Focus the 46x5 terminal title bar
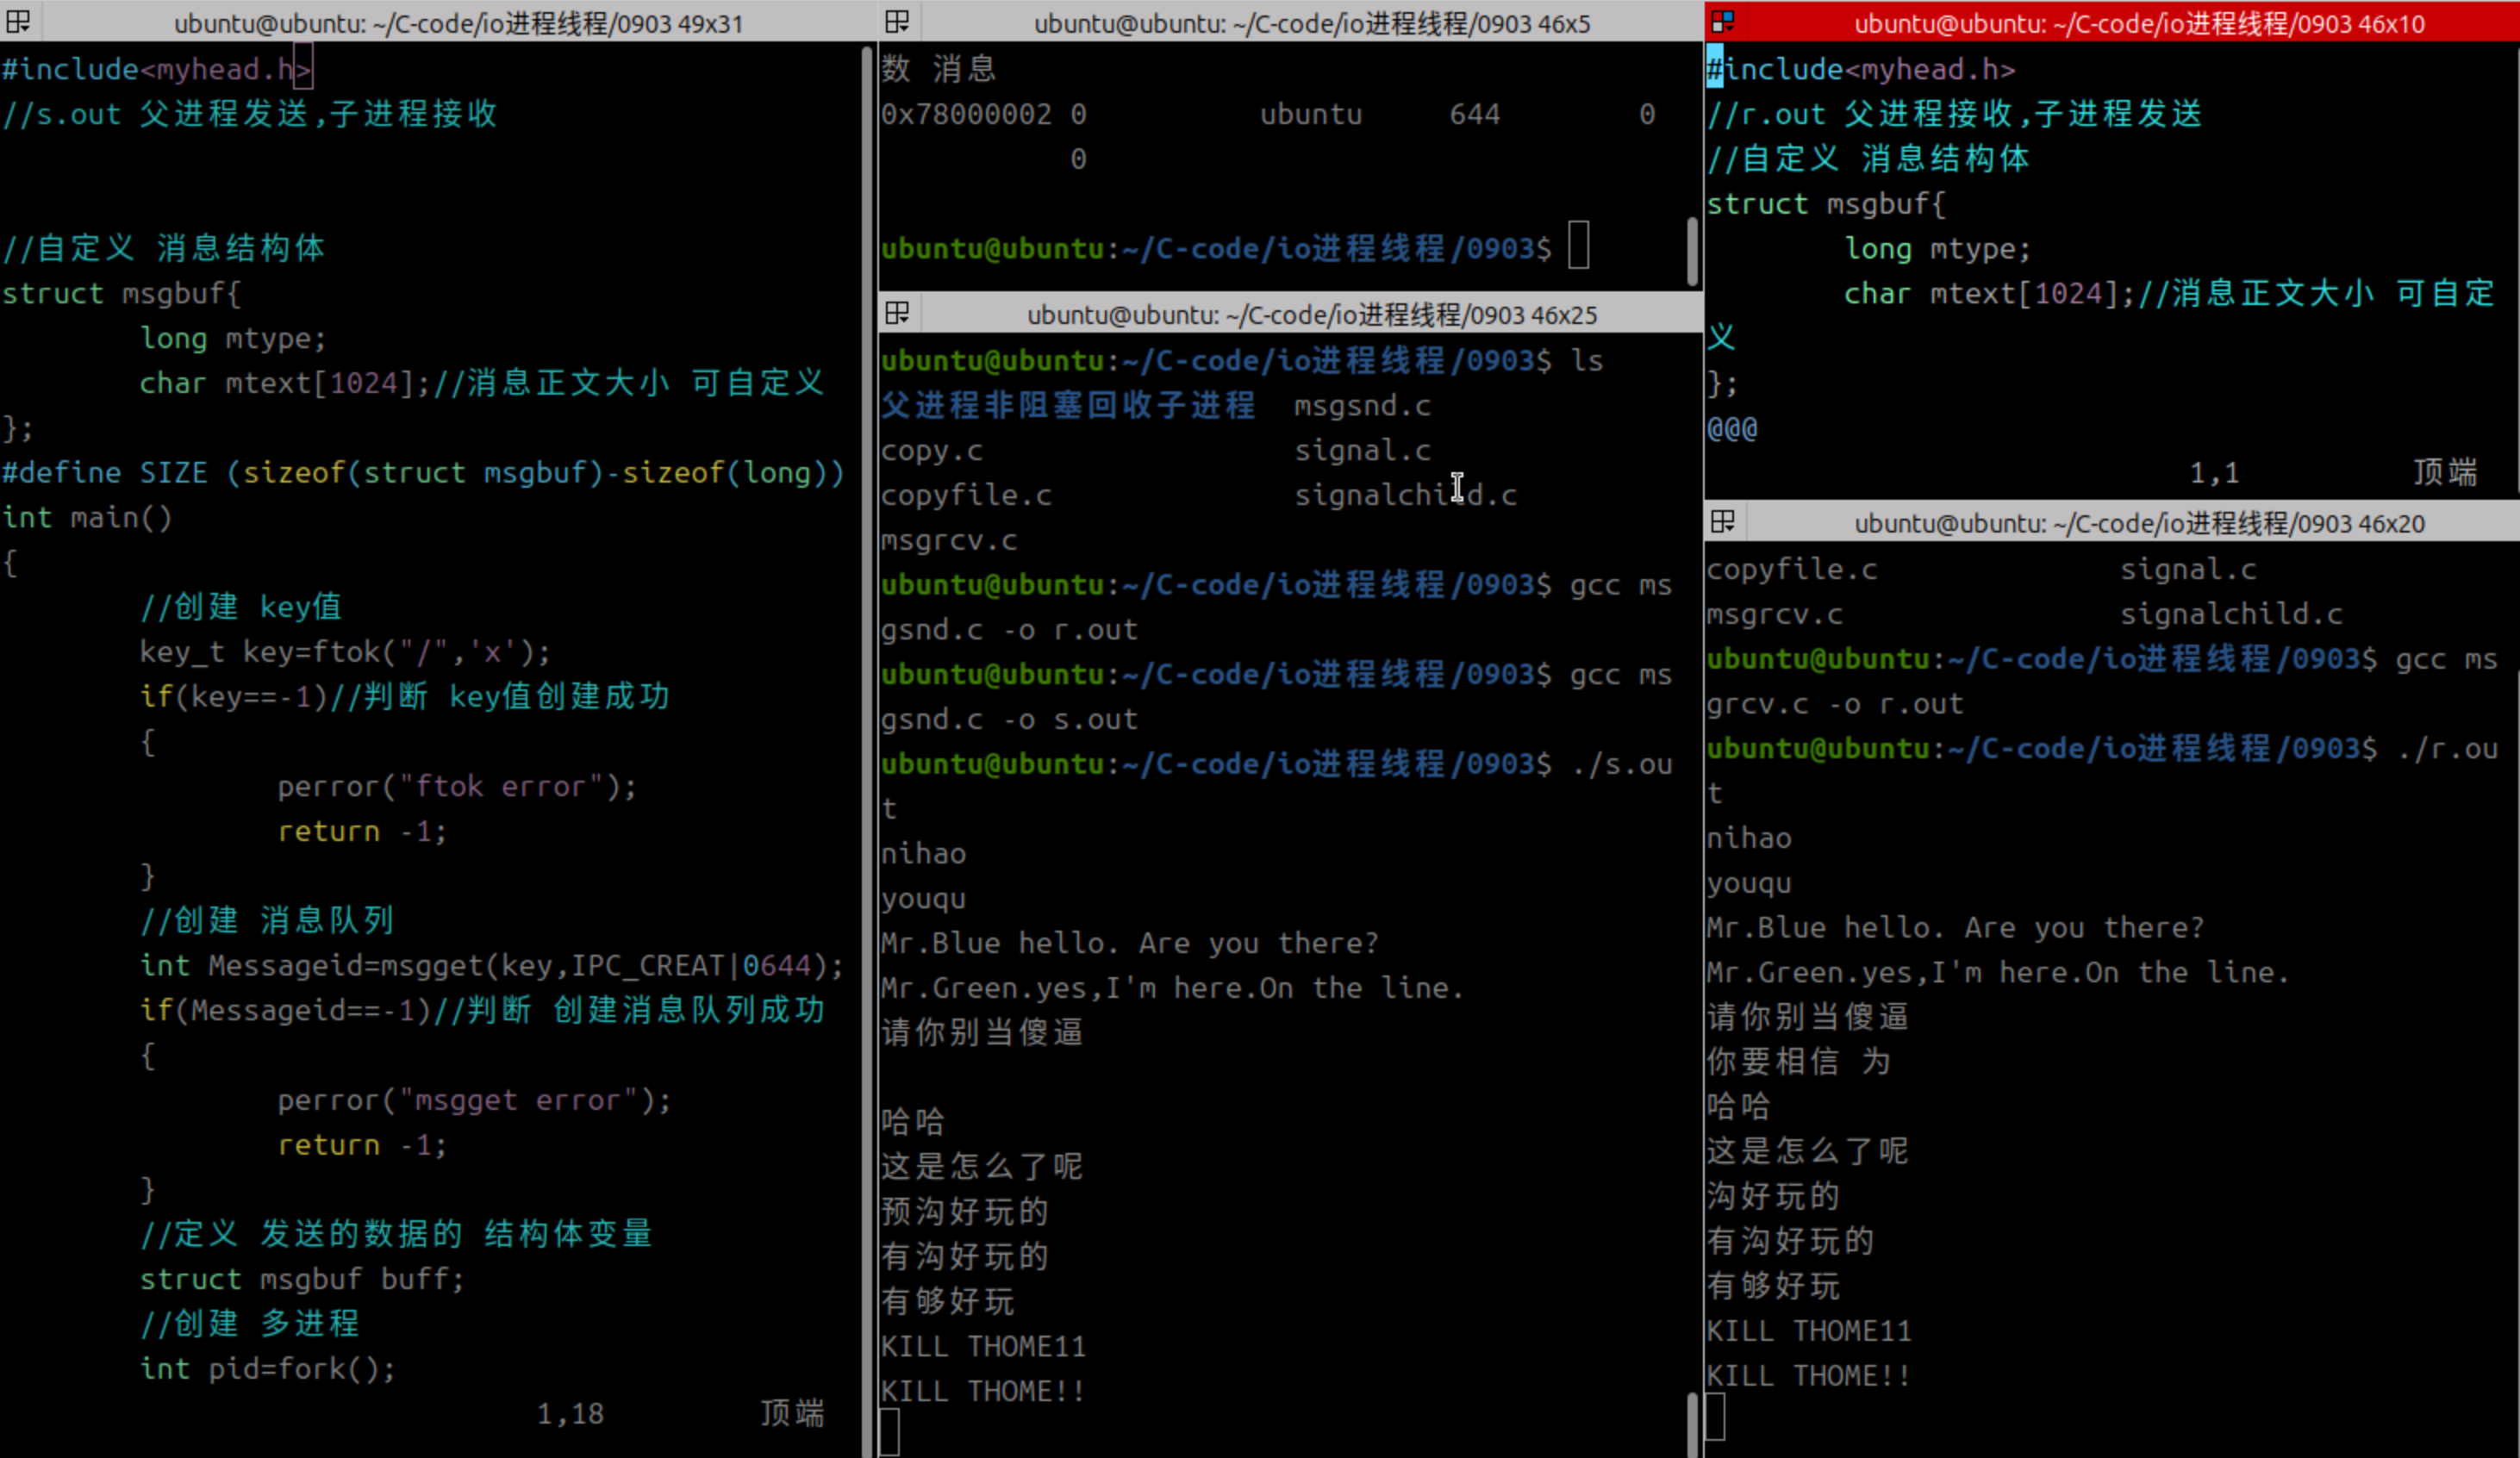This screenshot has width=2520, height=1458. click(1311, 22)
